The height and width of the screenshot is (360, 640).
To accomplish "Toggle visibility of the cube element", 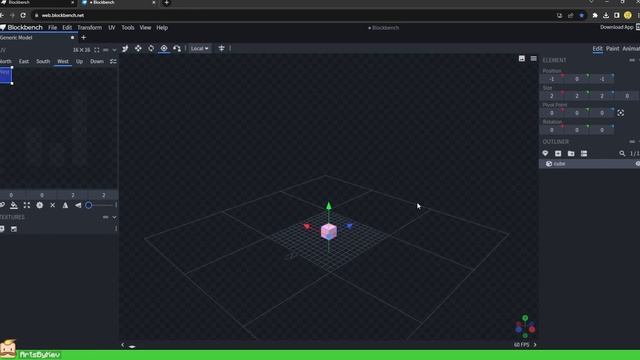I will [638, 164].
